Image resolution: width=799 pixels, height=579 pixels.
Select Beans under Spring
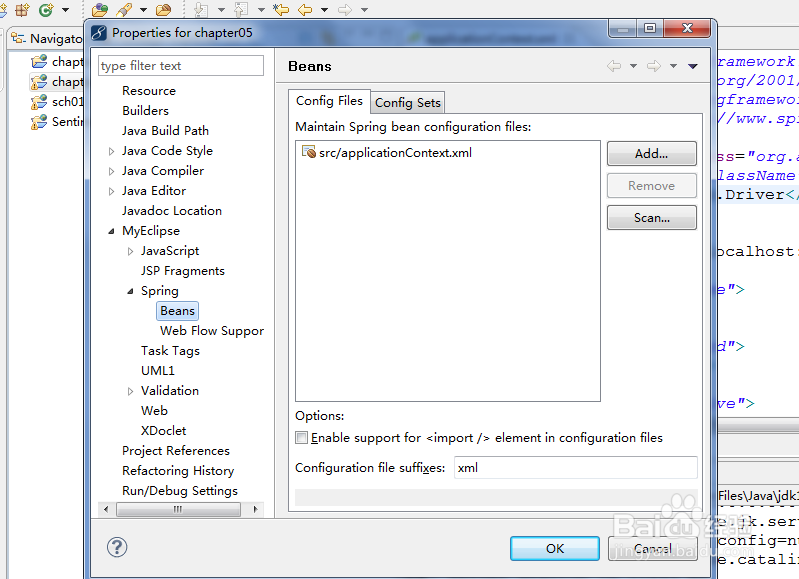[x=177, y=311]
